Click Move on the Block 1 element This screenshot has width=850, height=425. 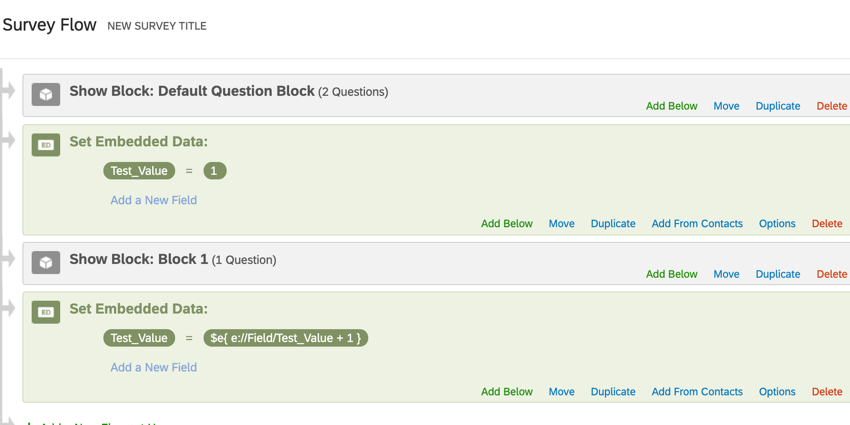point(726,274)
